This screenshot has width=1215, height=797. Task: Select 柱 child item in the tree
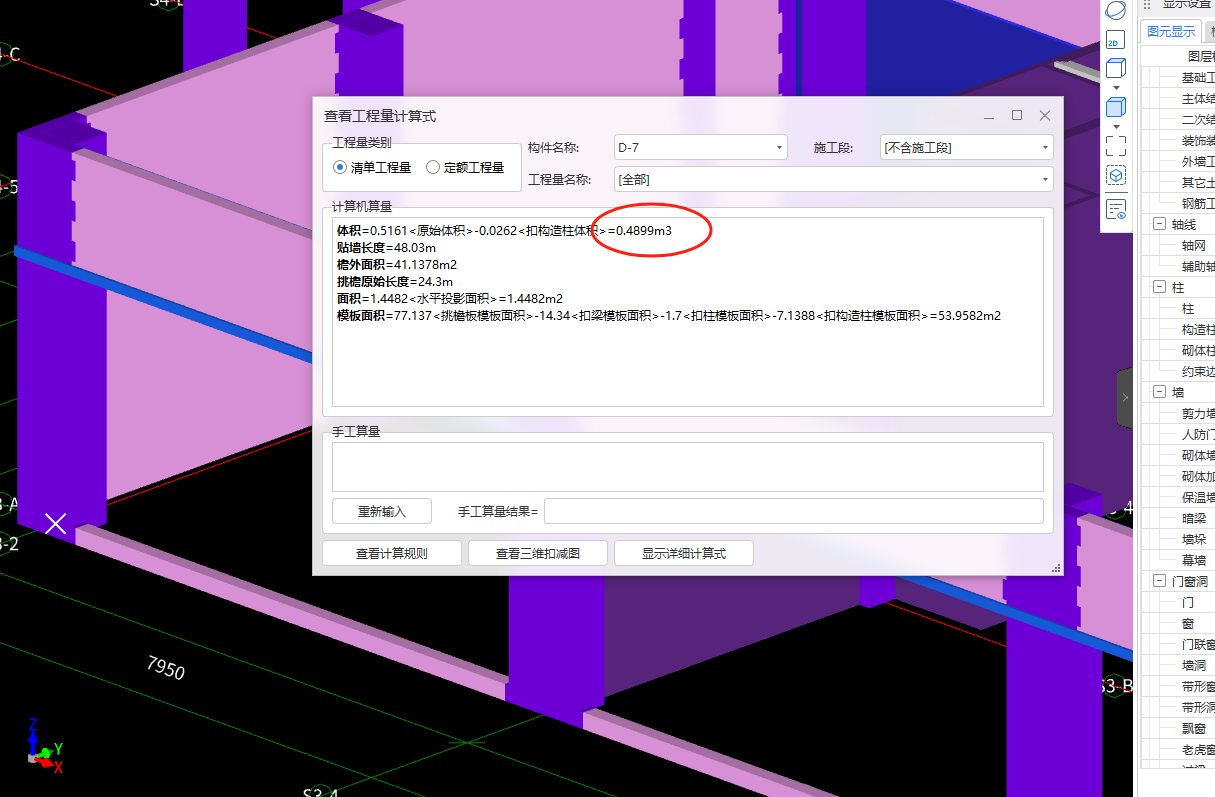(1188, 309)
